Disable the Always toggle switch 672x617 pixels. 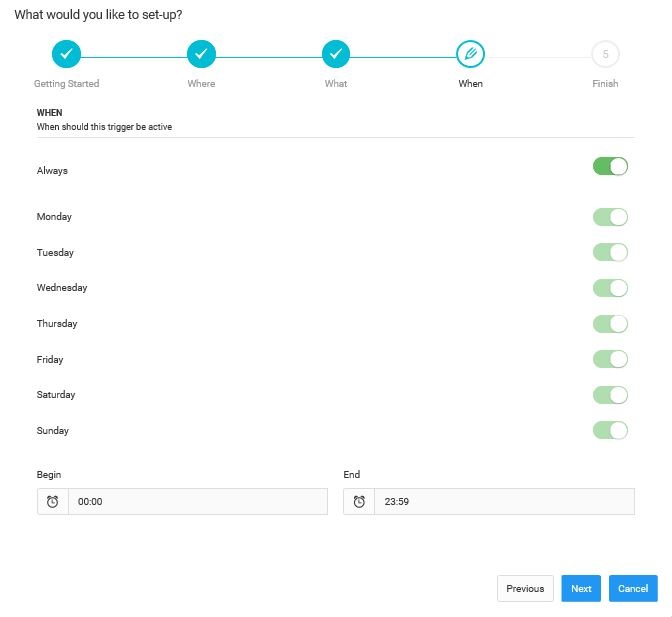tap(610, 166)
